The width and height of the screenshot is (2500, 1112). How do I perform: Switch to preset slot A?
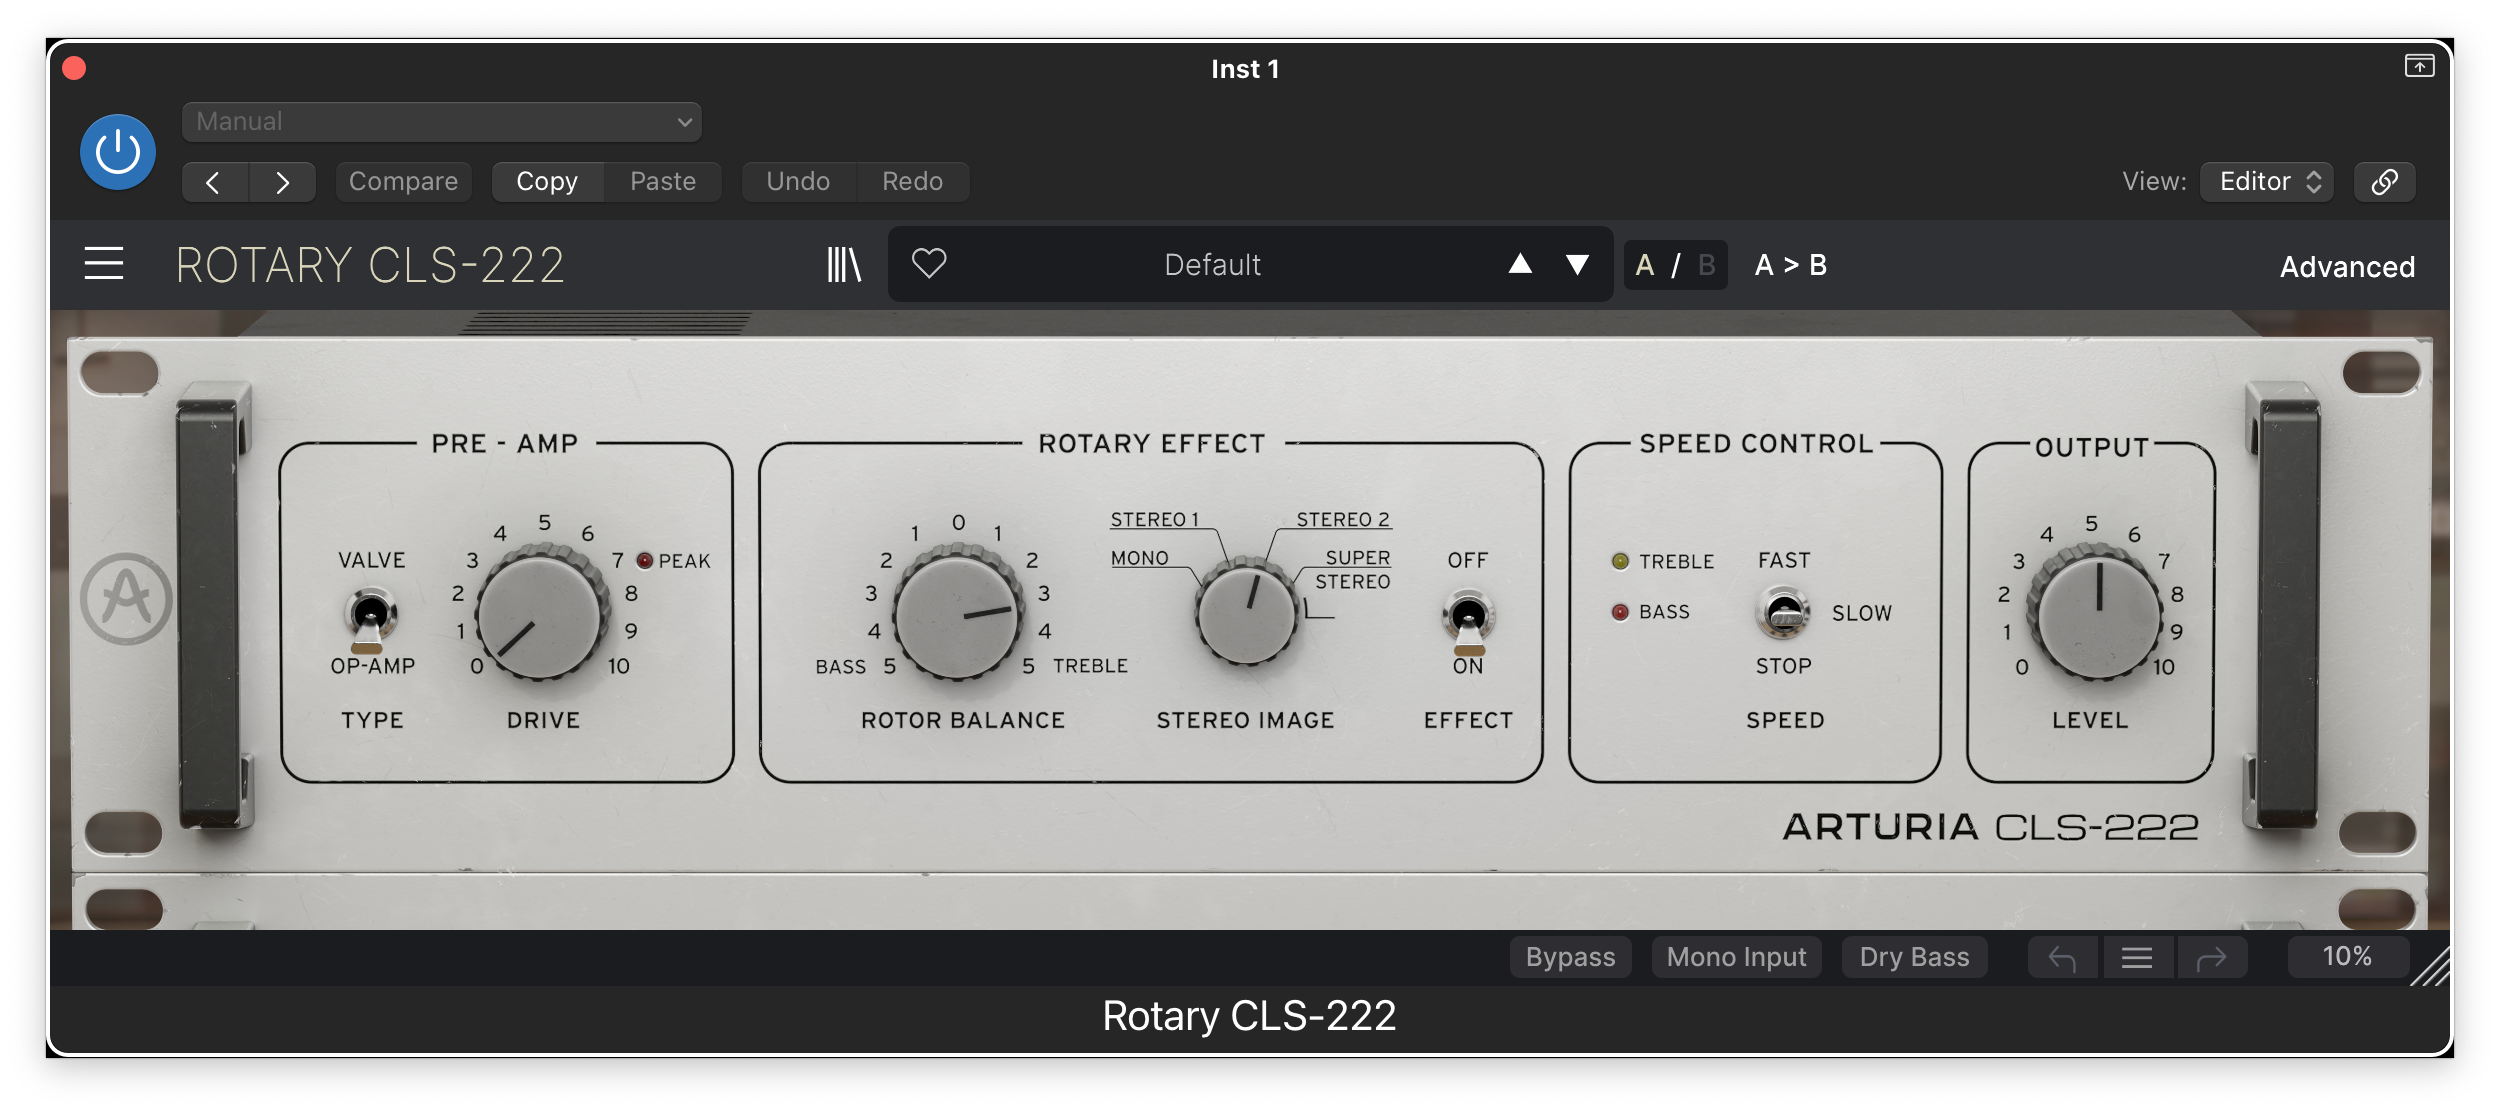click(1645, 265)
